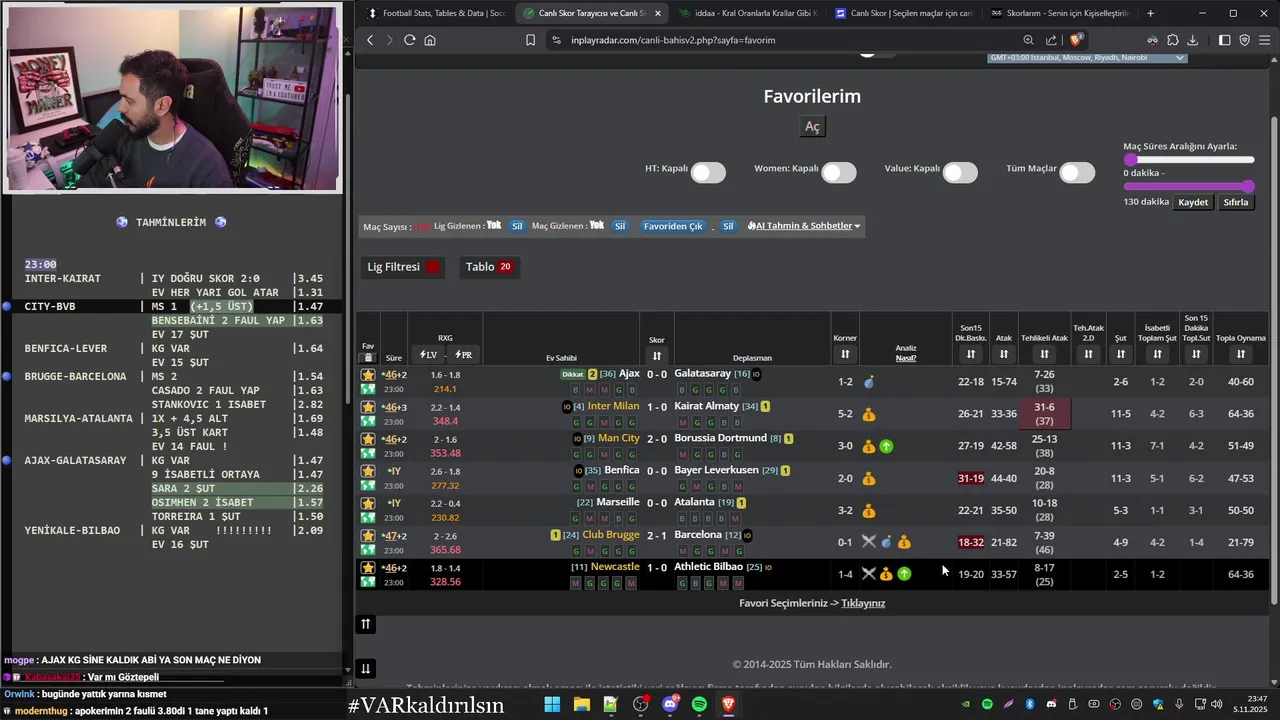Click the zoom magnifier in address bar
1280x720 pixels.
point(1028,40)
